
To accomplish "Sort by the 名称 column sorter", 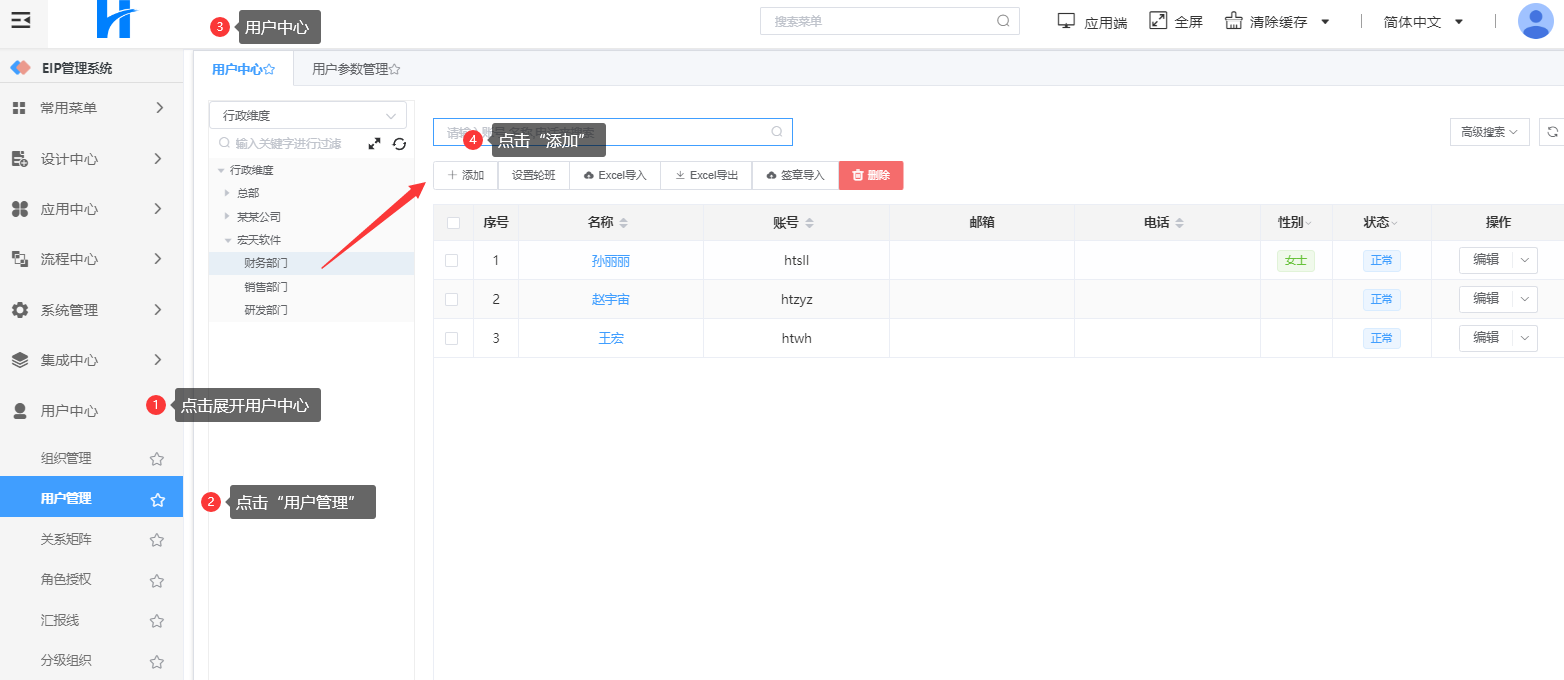I will coord(624,223).
